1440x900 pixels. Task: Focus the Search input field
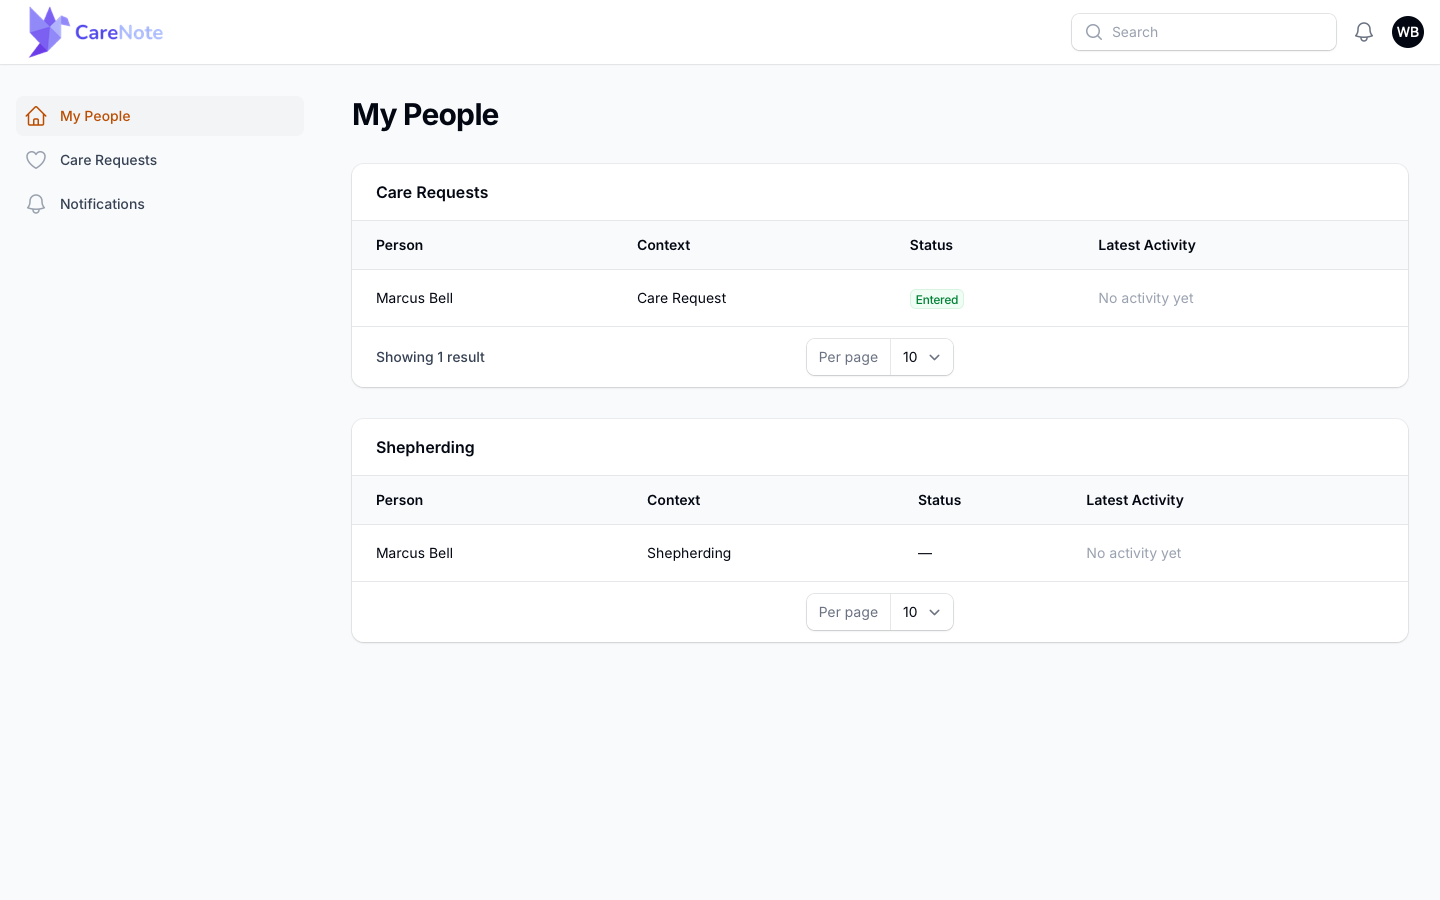1204,32
